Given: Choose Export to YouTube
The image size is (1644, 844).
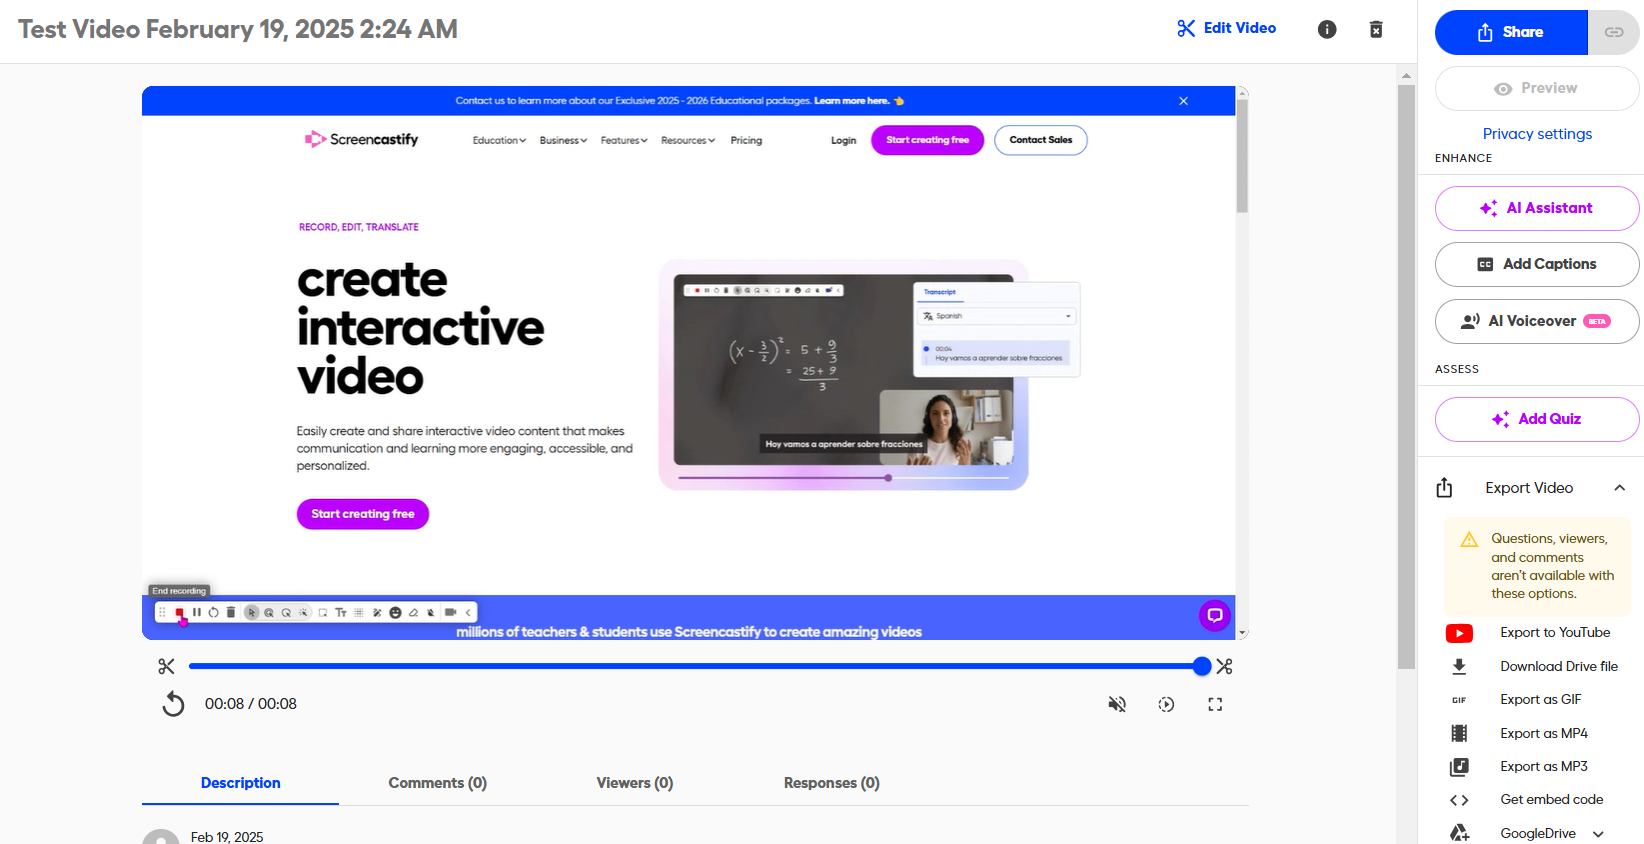Looking at the screenshot, I should point(1555,633).
